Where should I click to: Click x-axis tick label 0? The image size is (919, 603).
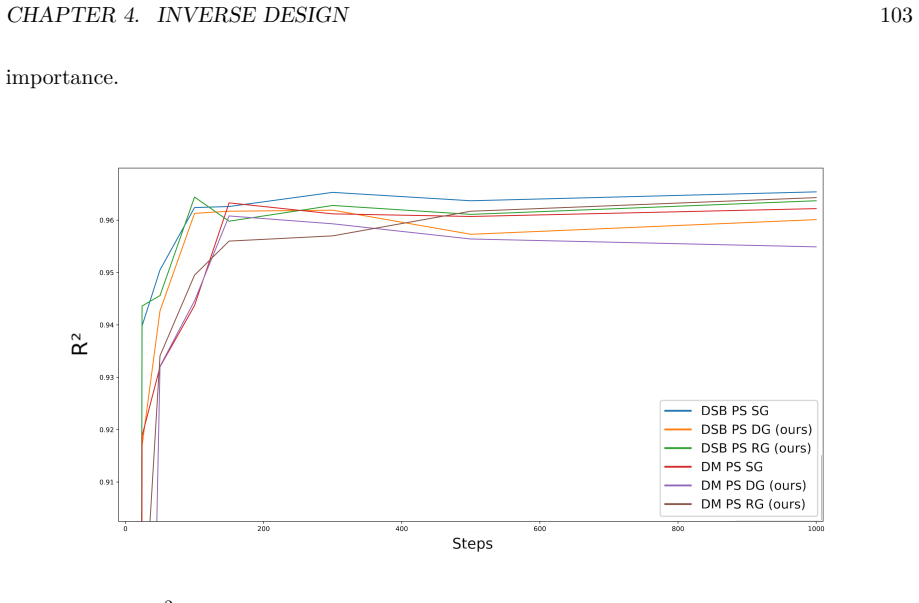(x=125, y=529)
